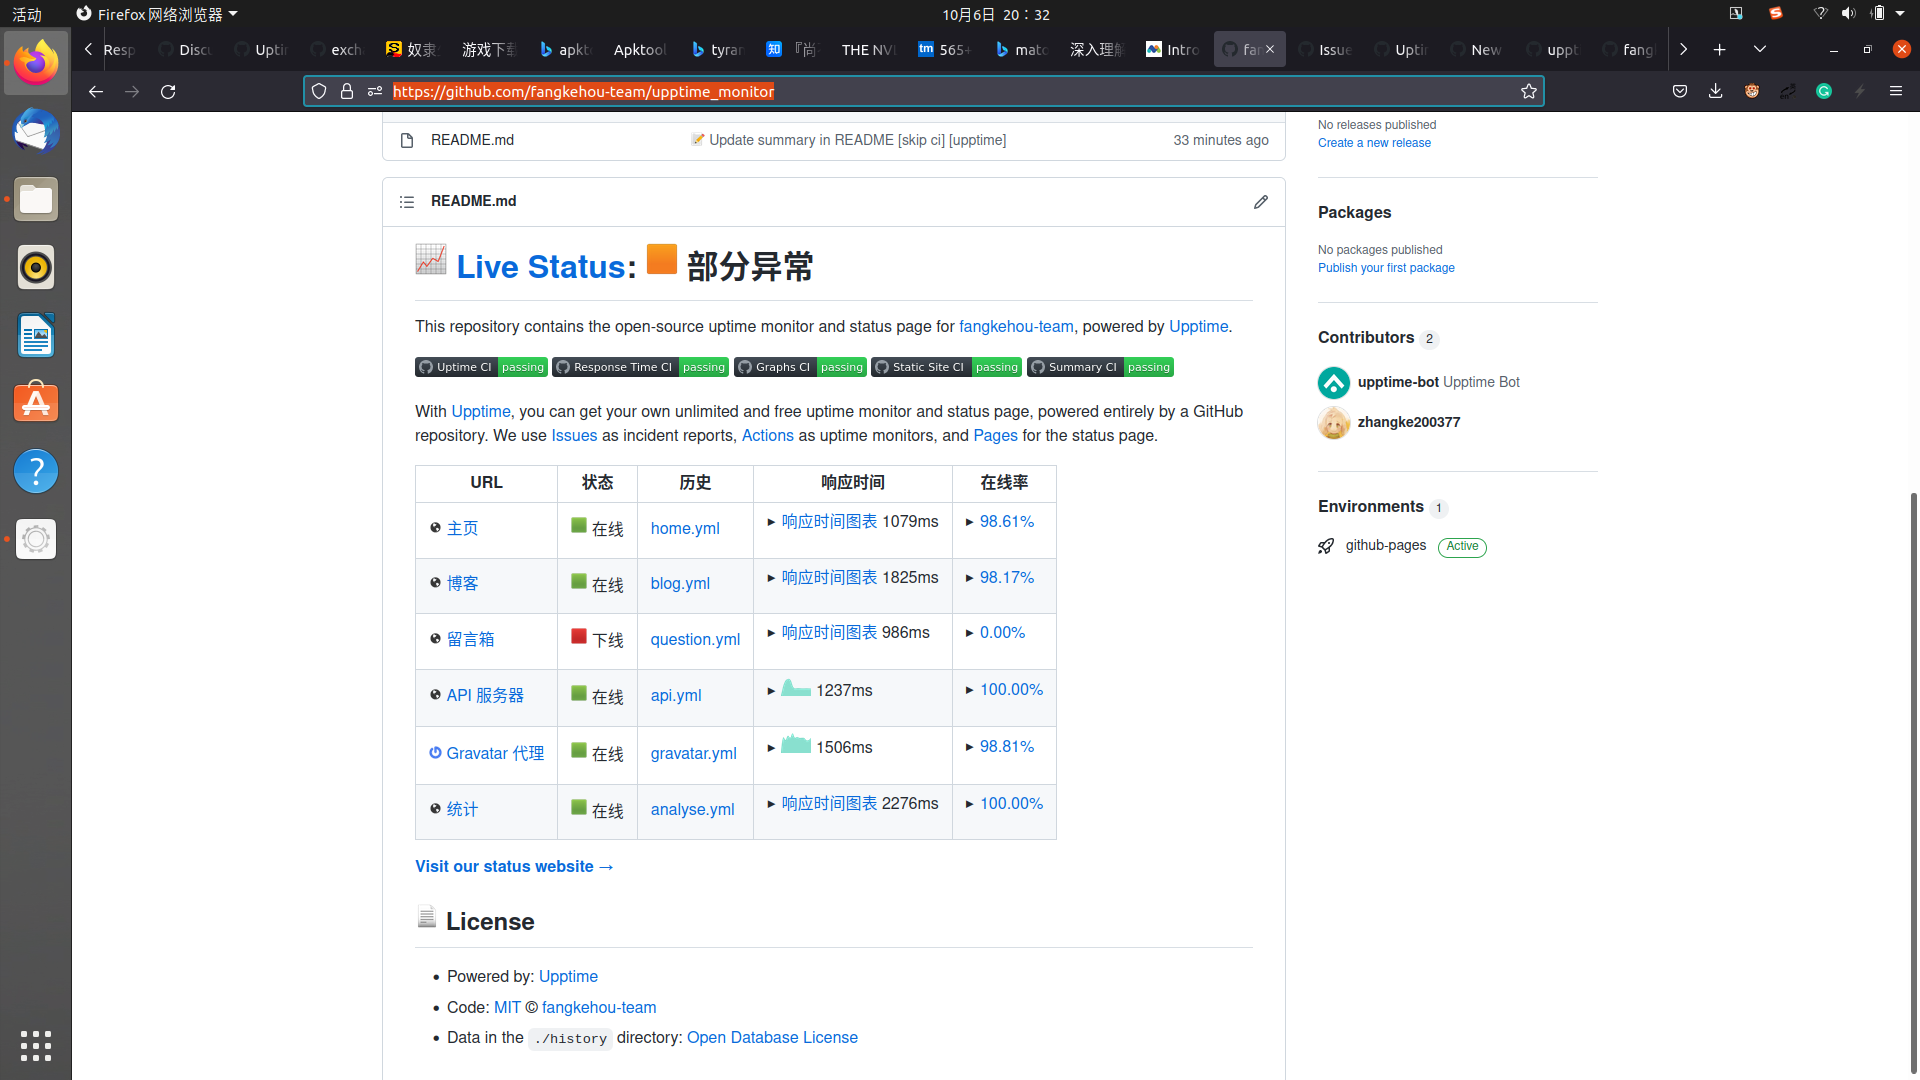Open the README table of contents icon
Screen dimensions: 1920x1080
click(x=407, y=202)
